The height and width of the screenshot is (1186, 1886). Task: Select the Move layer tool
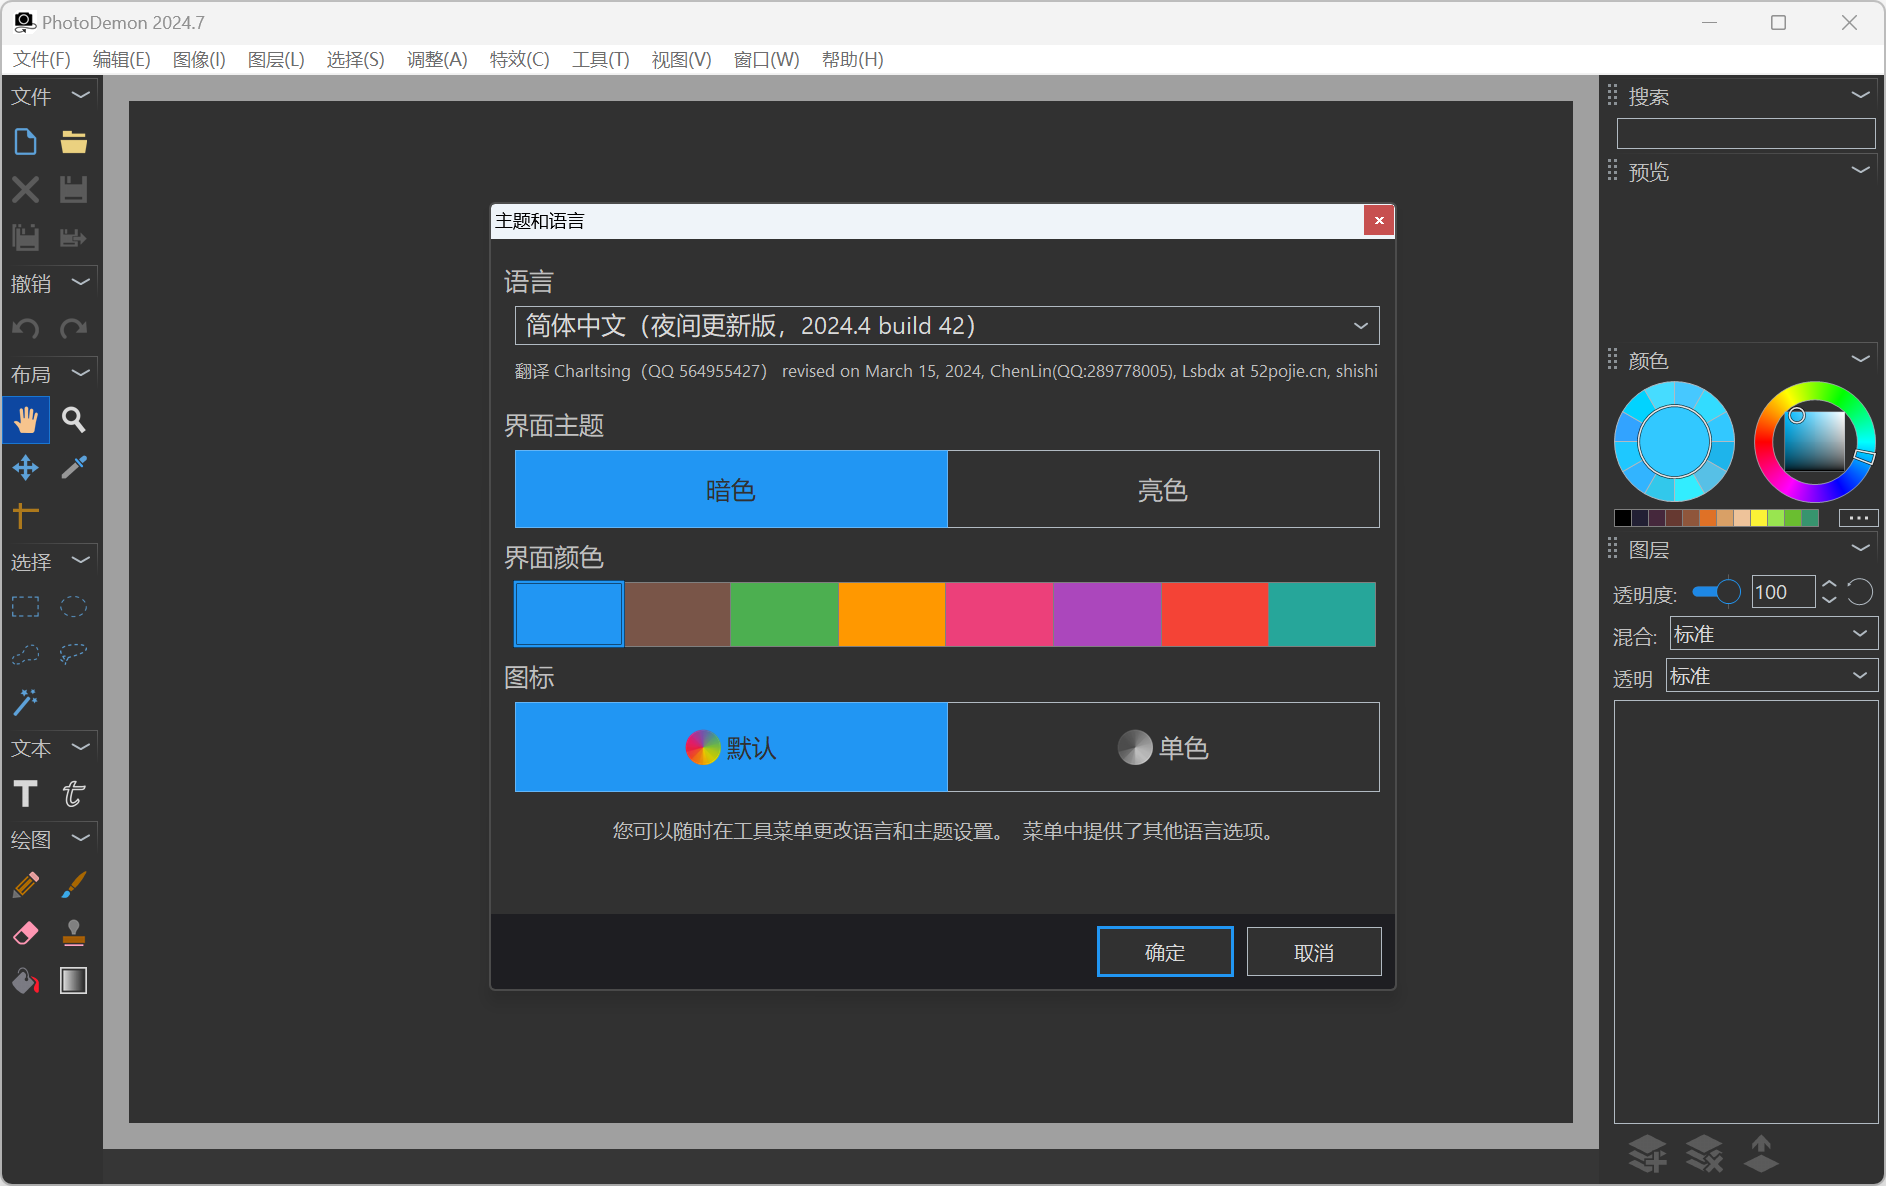click(26, 467)
